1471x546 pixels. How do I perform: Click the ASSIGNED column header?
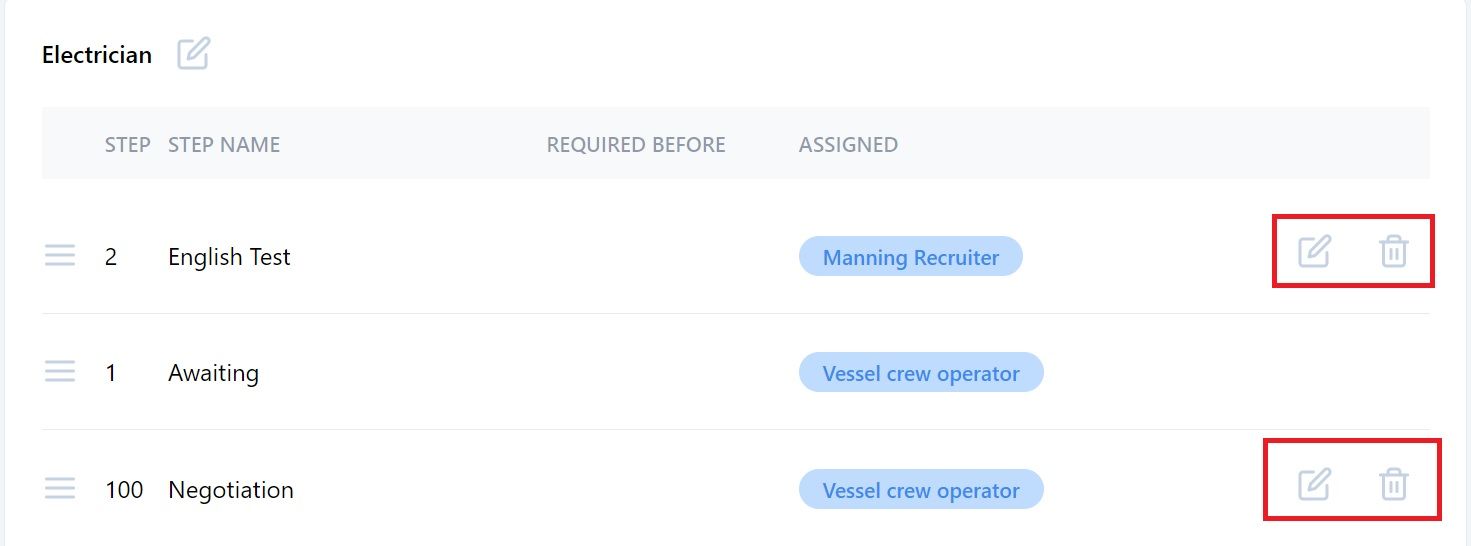pyautogui.click(x=848, y=145)
